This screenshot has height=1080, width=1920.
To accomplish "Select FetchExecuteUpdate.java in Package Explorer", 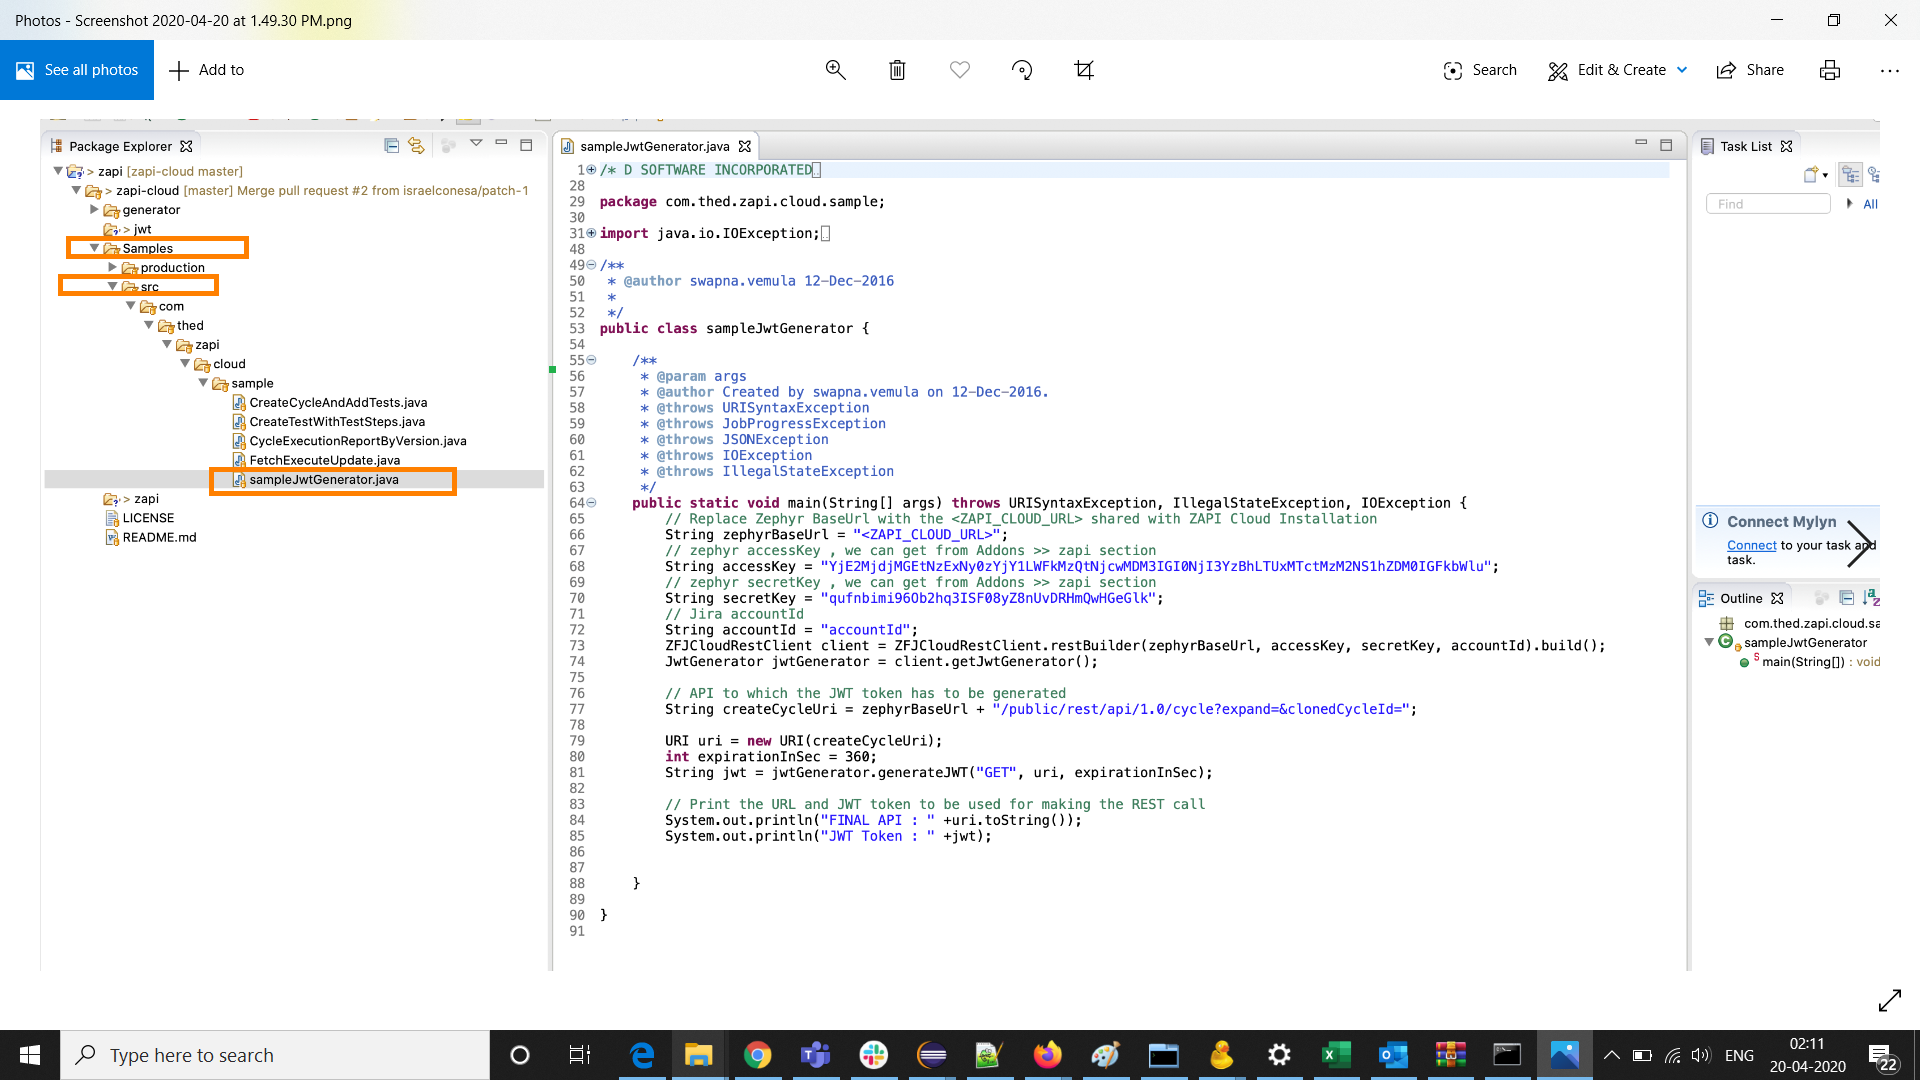I will pyautogui.click(x=324, y=459).
